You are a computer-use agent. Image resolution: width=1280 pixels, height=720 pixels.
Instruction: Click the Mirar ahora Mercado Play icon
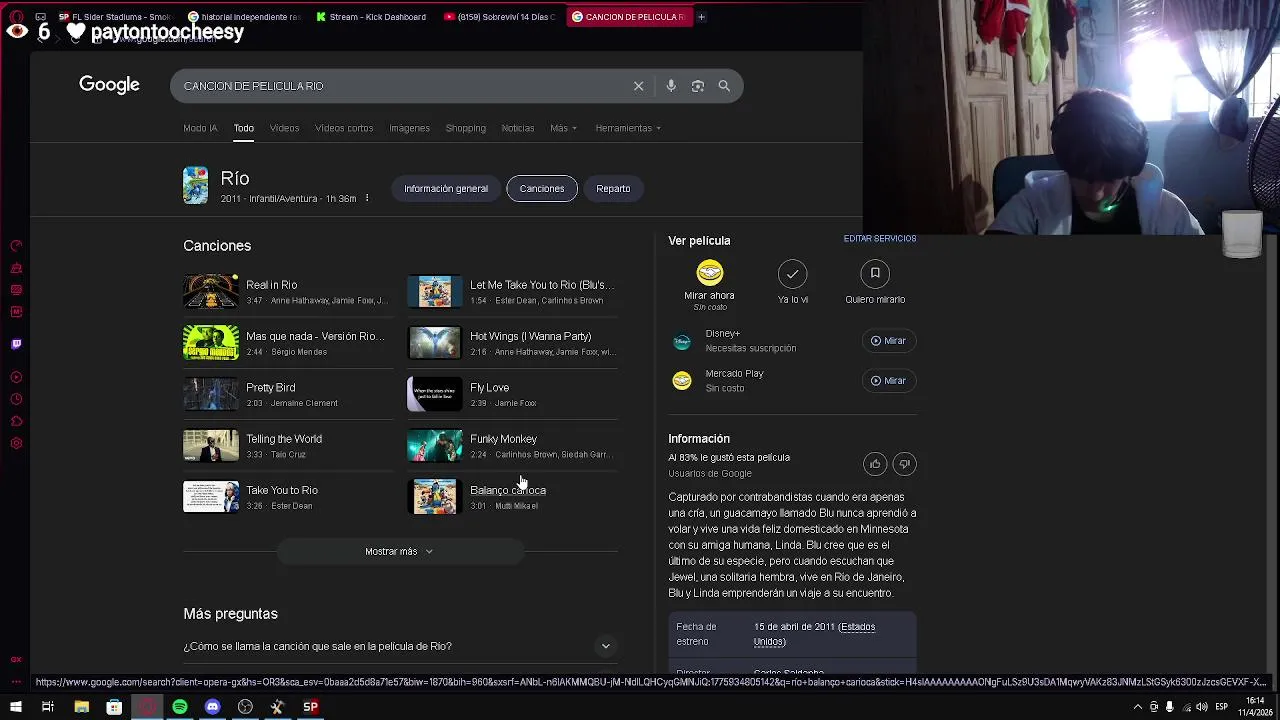coord(709,273)
